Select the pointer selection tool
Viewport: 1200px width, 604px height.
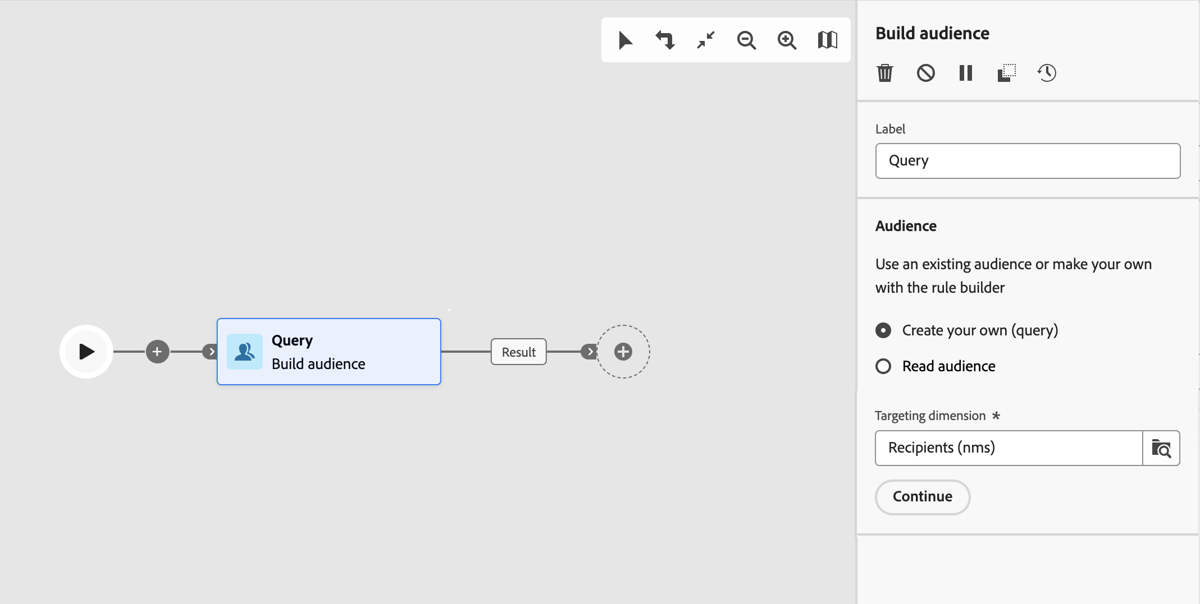coord(624,40)
